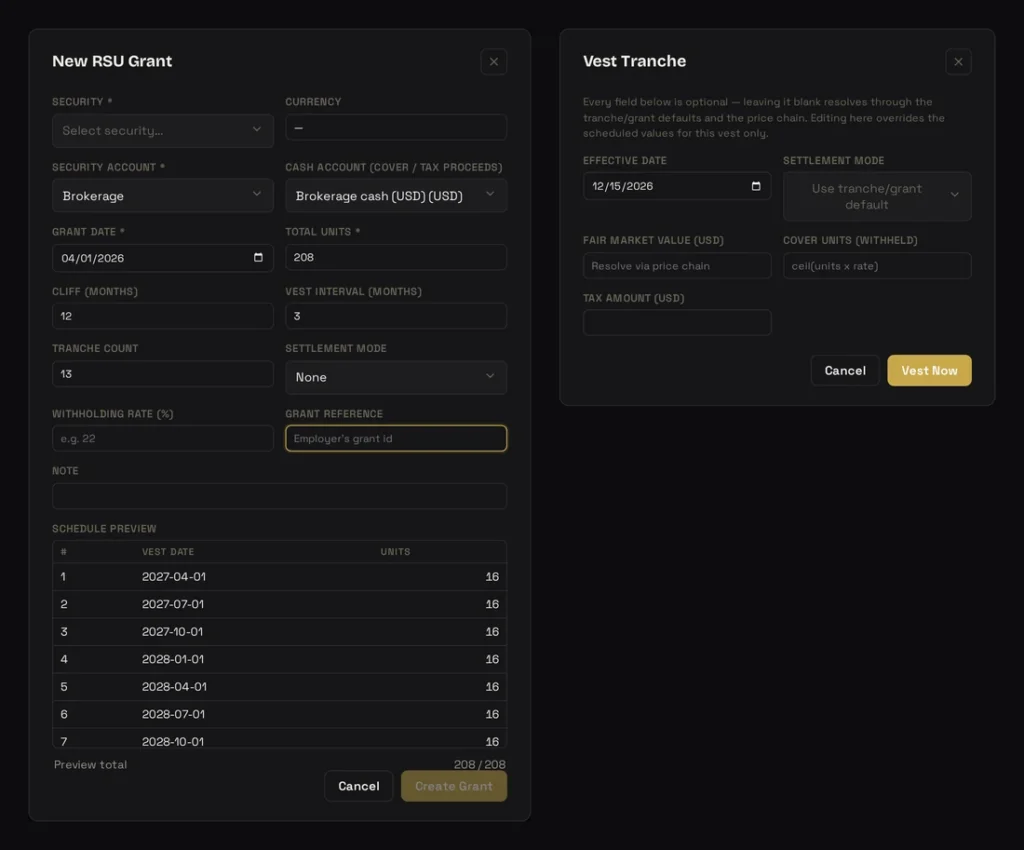Focus the Cliff (Months) input

[x=163, y=316]
